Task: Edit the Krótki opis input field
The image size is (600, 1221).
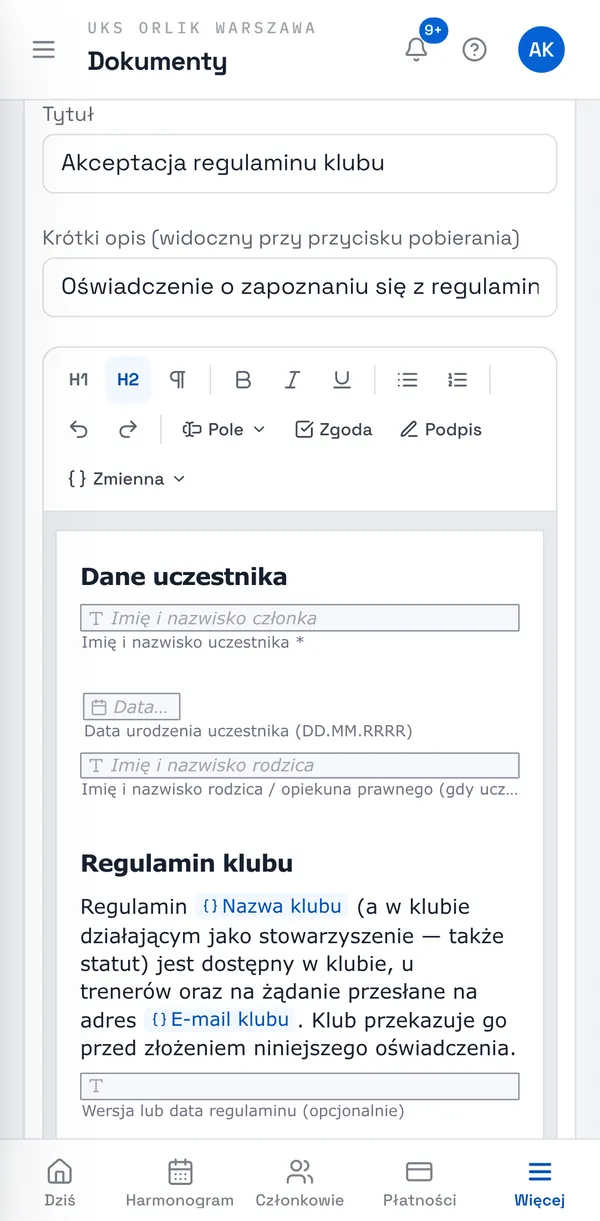Action: pyautogui.click(x=299, y=287)
